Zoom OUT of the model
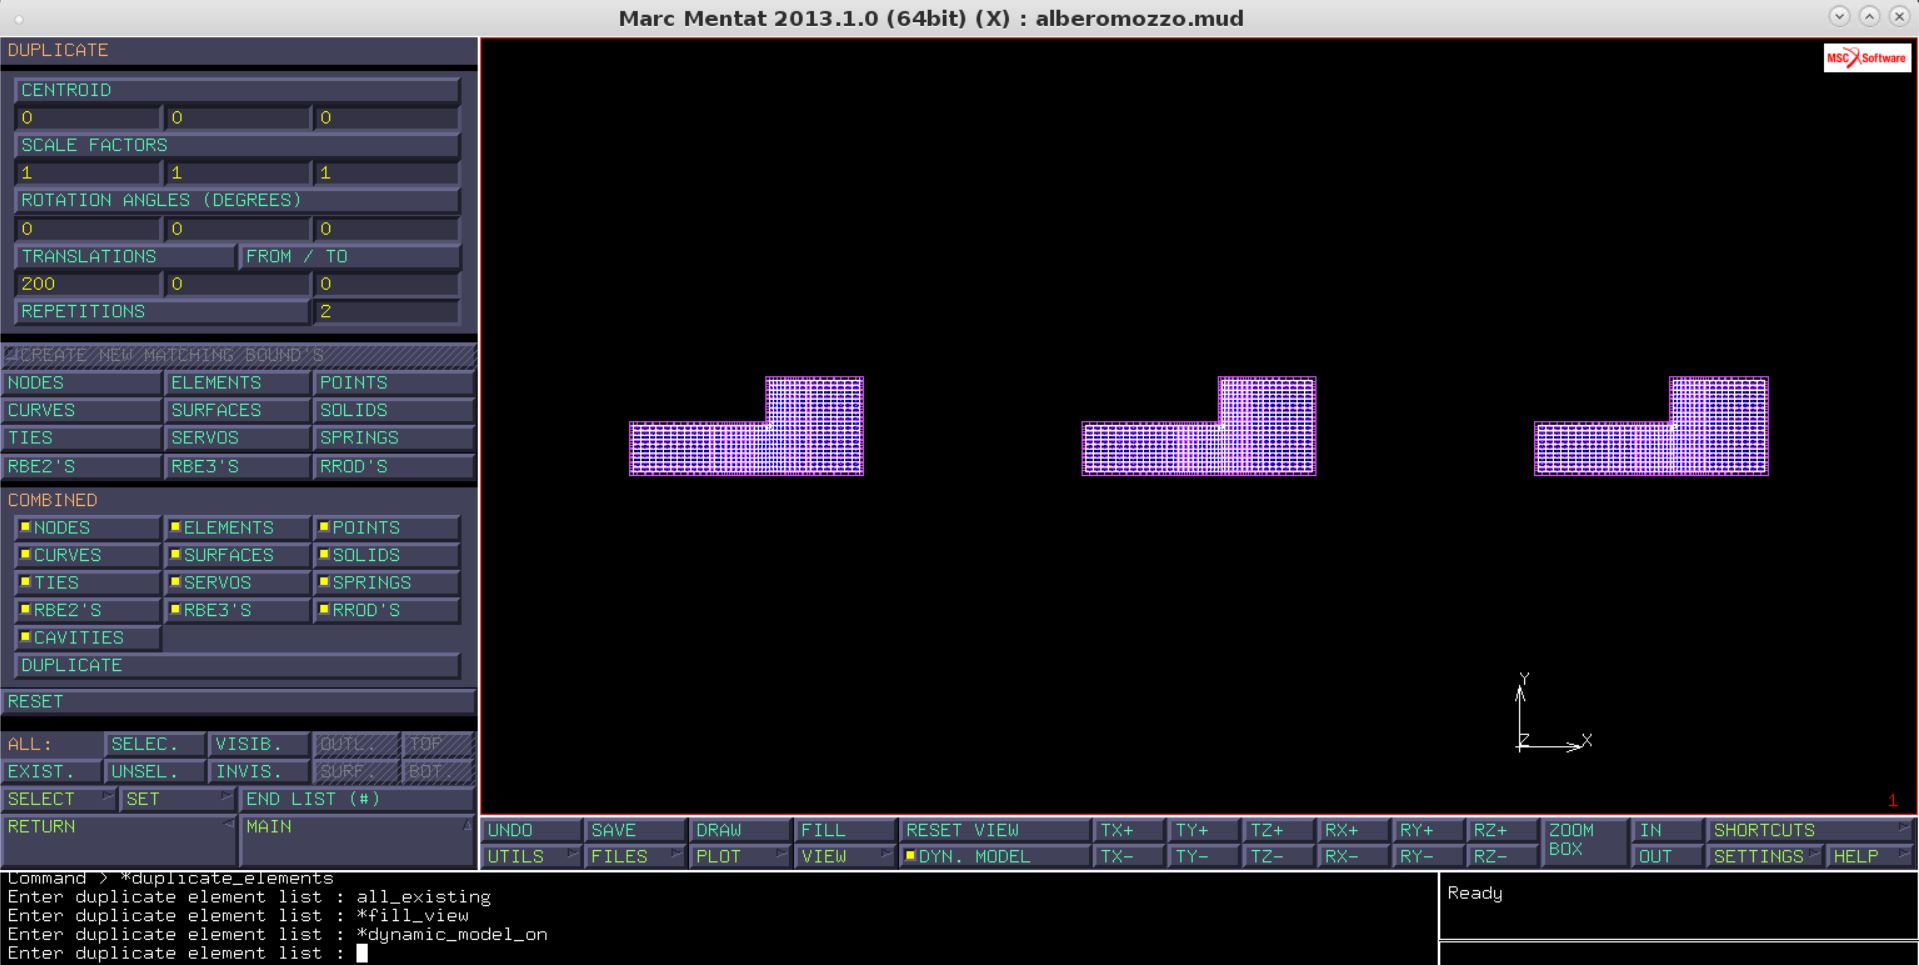Image resolution: width=1919 pixels, height=965 pixels. click(1667, 857)
